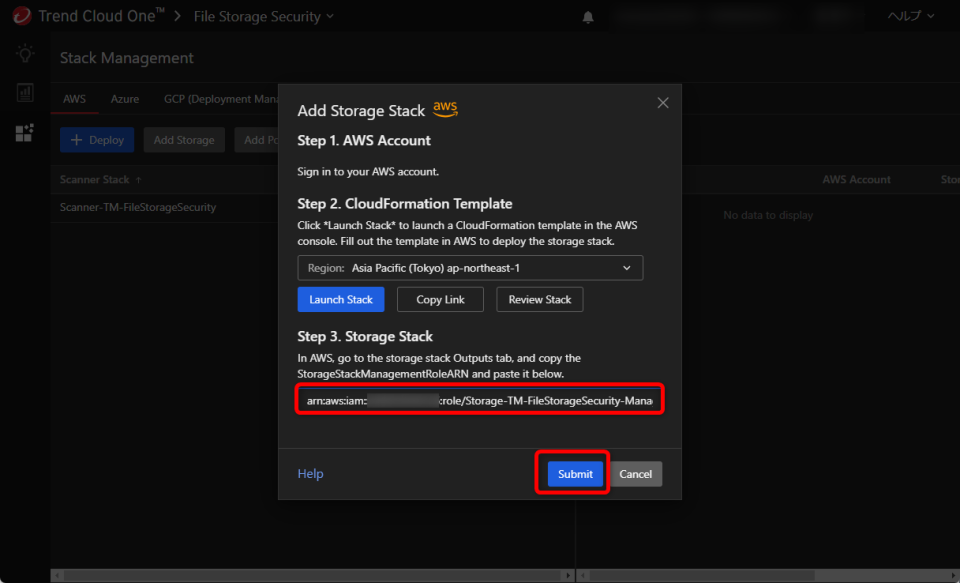Open the notification bell
The image size is (960, 583).
tap(587, 16)
